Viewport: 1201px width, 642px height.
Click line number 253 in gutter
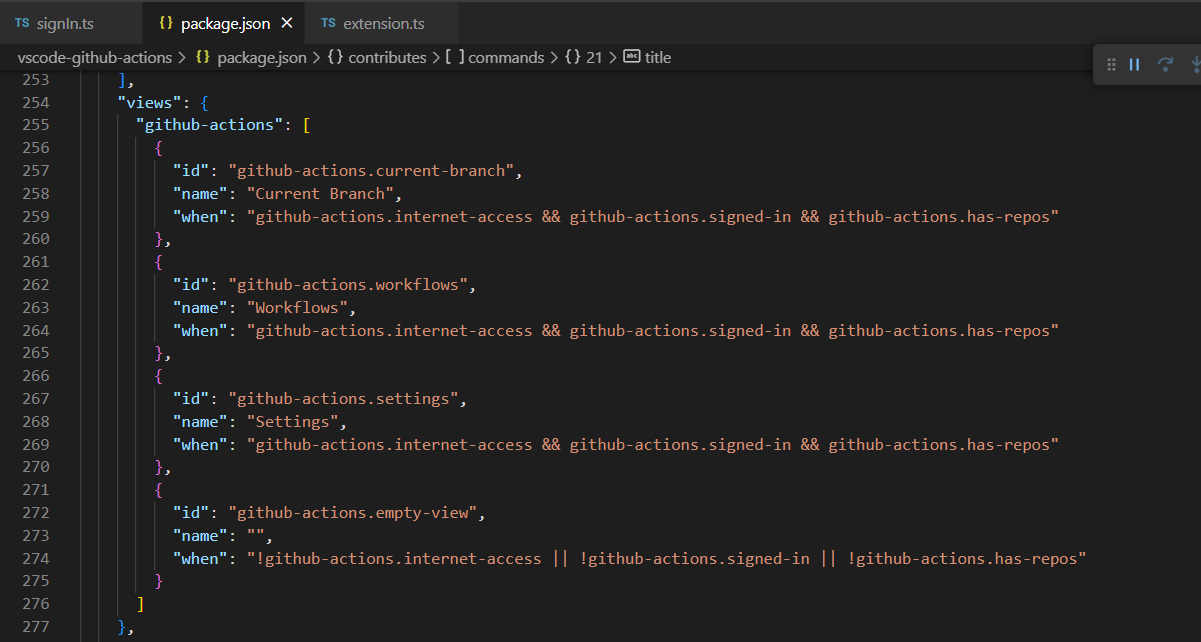[35, 80]
